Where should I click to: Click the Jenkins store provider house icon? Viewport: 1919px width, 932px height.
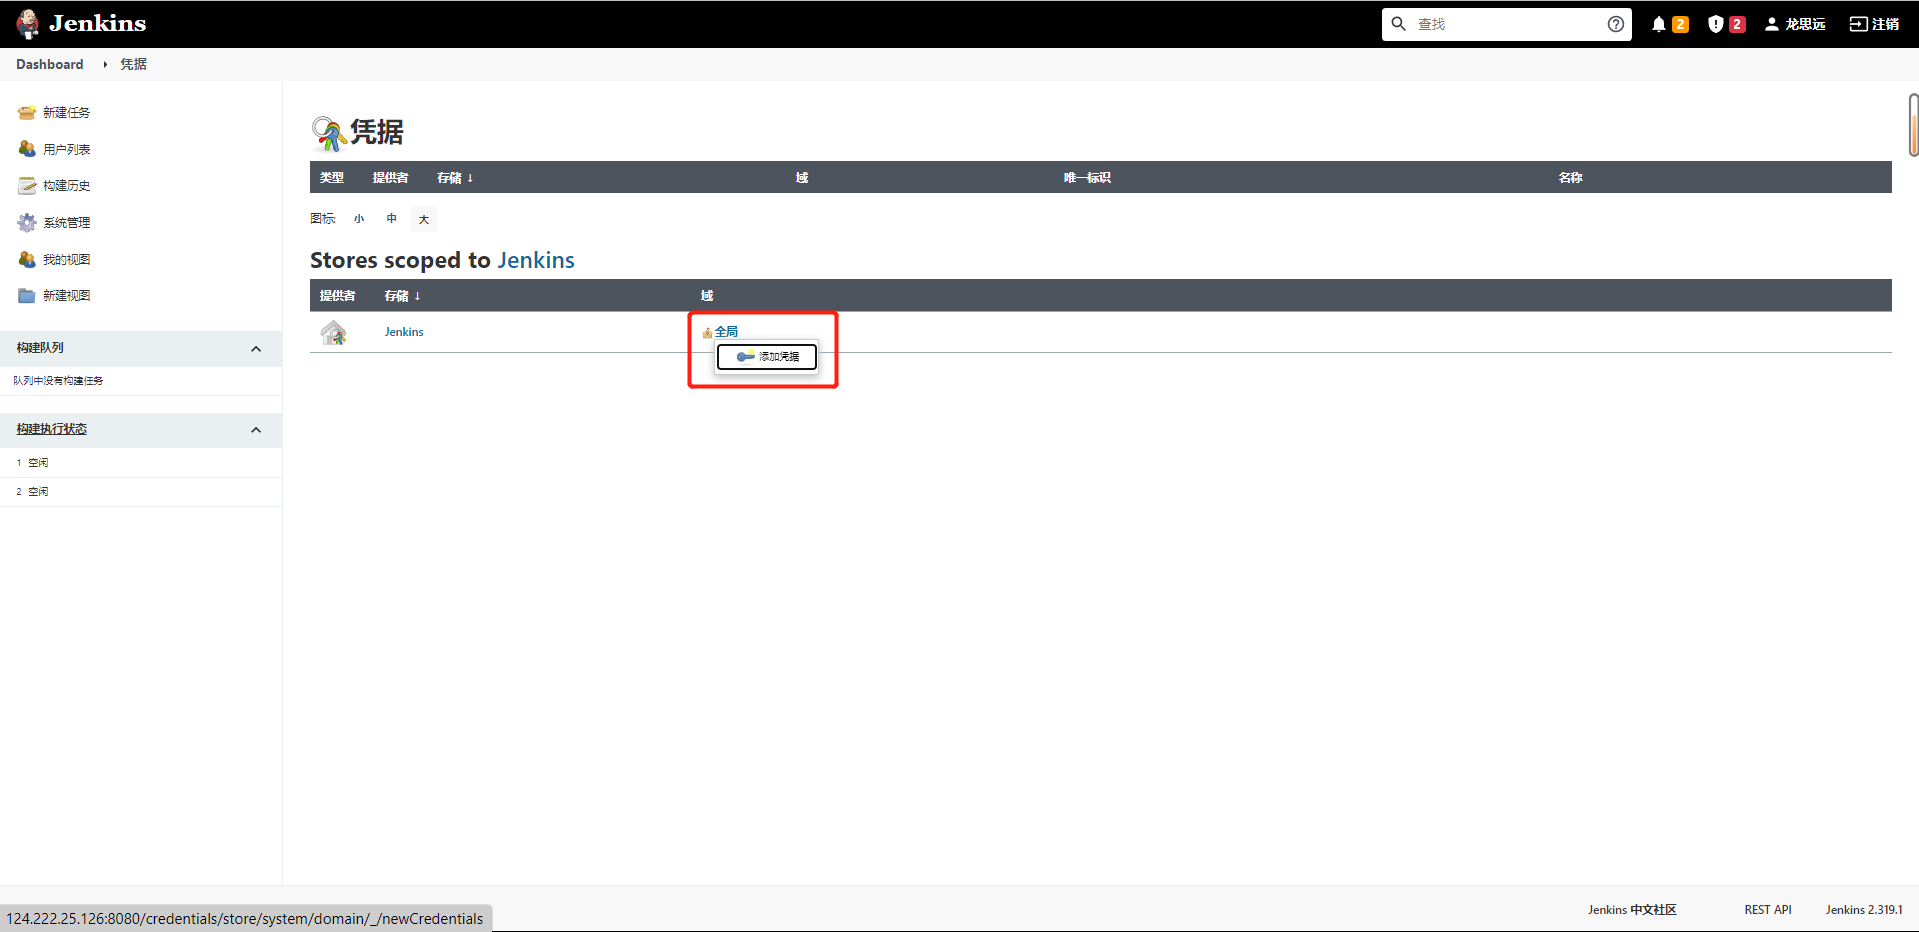pos(333,332)
